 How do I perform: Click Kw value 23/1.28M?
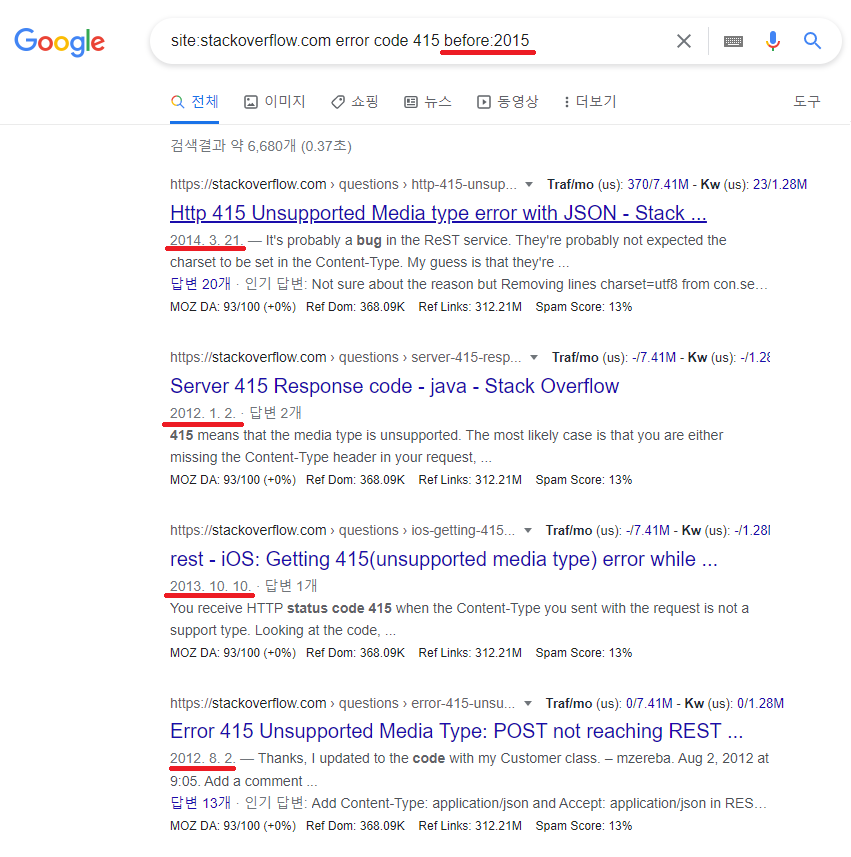pyautogui.click(x=780, y=185)
